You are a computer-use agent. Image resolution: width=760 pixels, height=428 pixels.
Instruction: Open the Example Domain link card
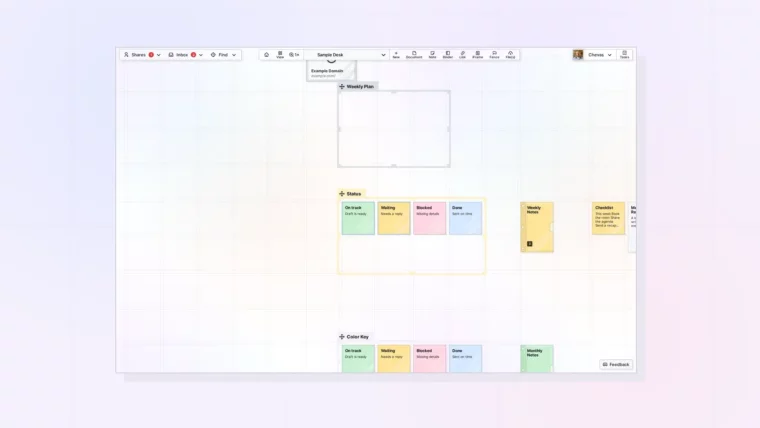pyautogui.click(x=332, y=70)
